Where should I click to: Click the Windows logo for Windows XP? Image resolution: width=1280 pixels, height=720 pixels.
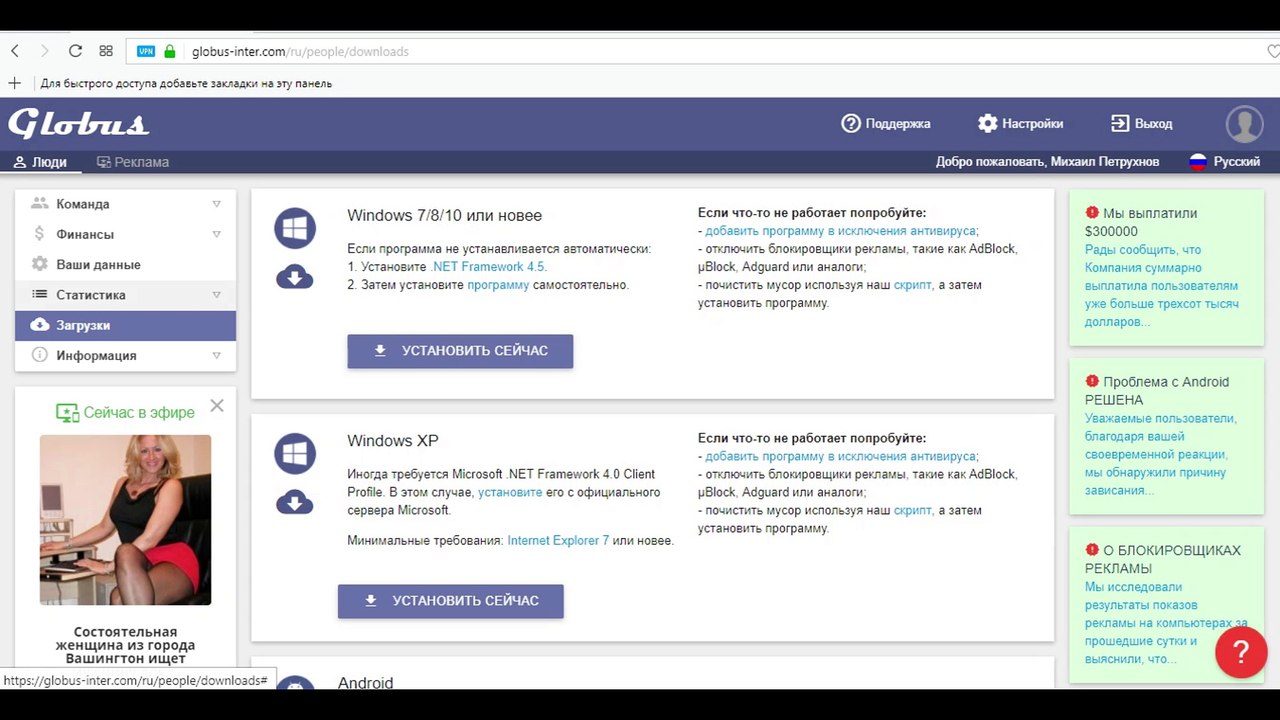[295, 454]
